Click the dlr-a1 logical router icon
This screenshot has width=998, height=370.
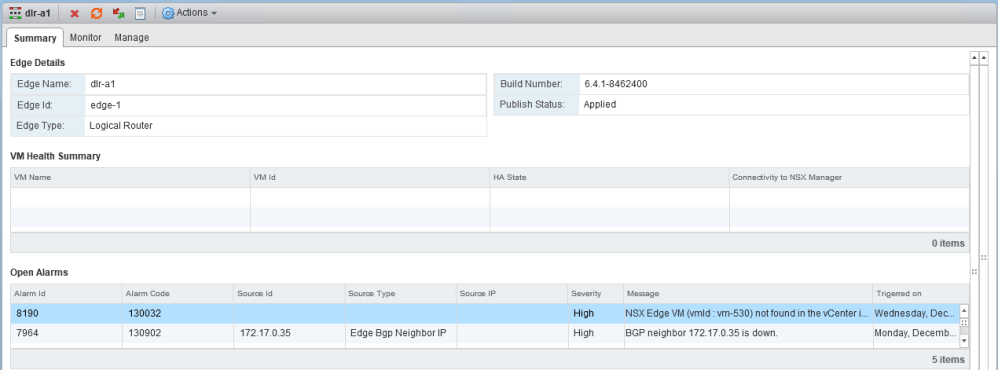tap(16, 13)
